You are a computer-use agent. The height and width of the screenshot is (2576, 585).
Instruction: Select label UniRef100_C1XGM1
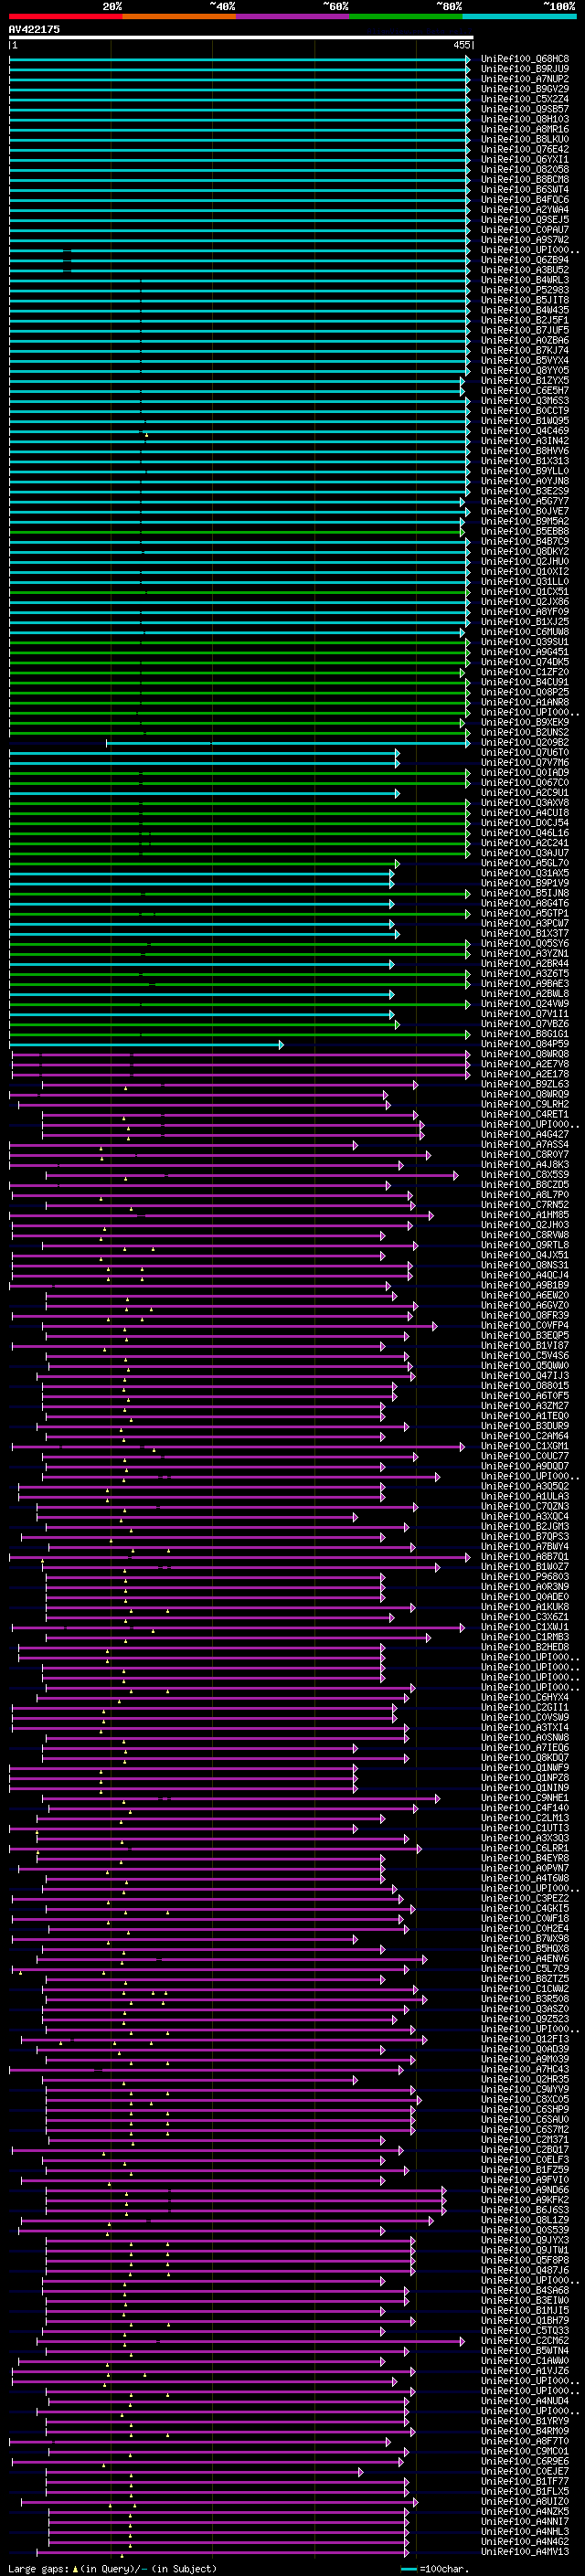525,1446
